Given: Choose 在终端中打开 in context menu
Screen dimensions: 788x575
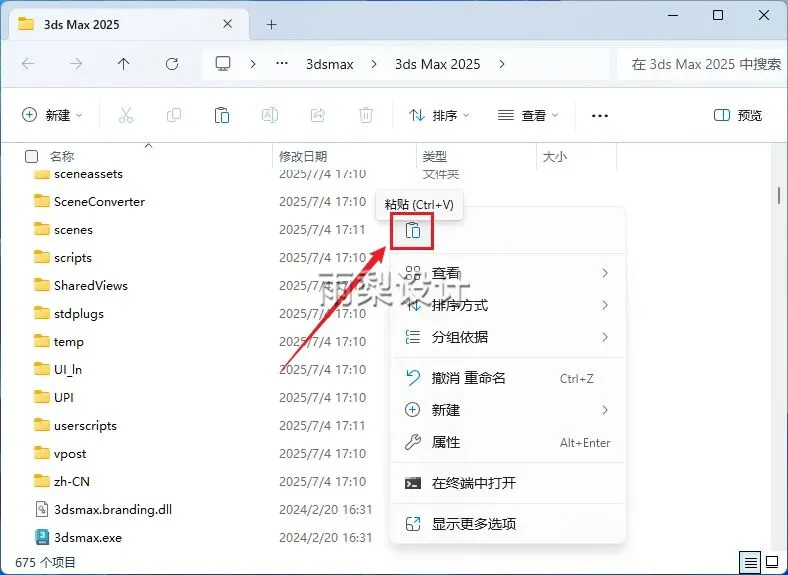Looking at the screenshot, I should tap(508, 483).
